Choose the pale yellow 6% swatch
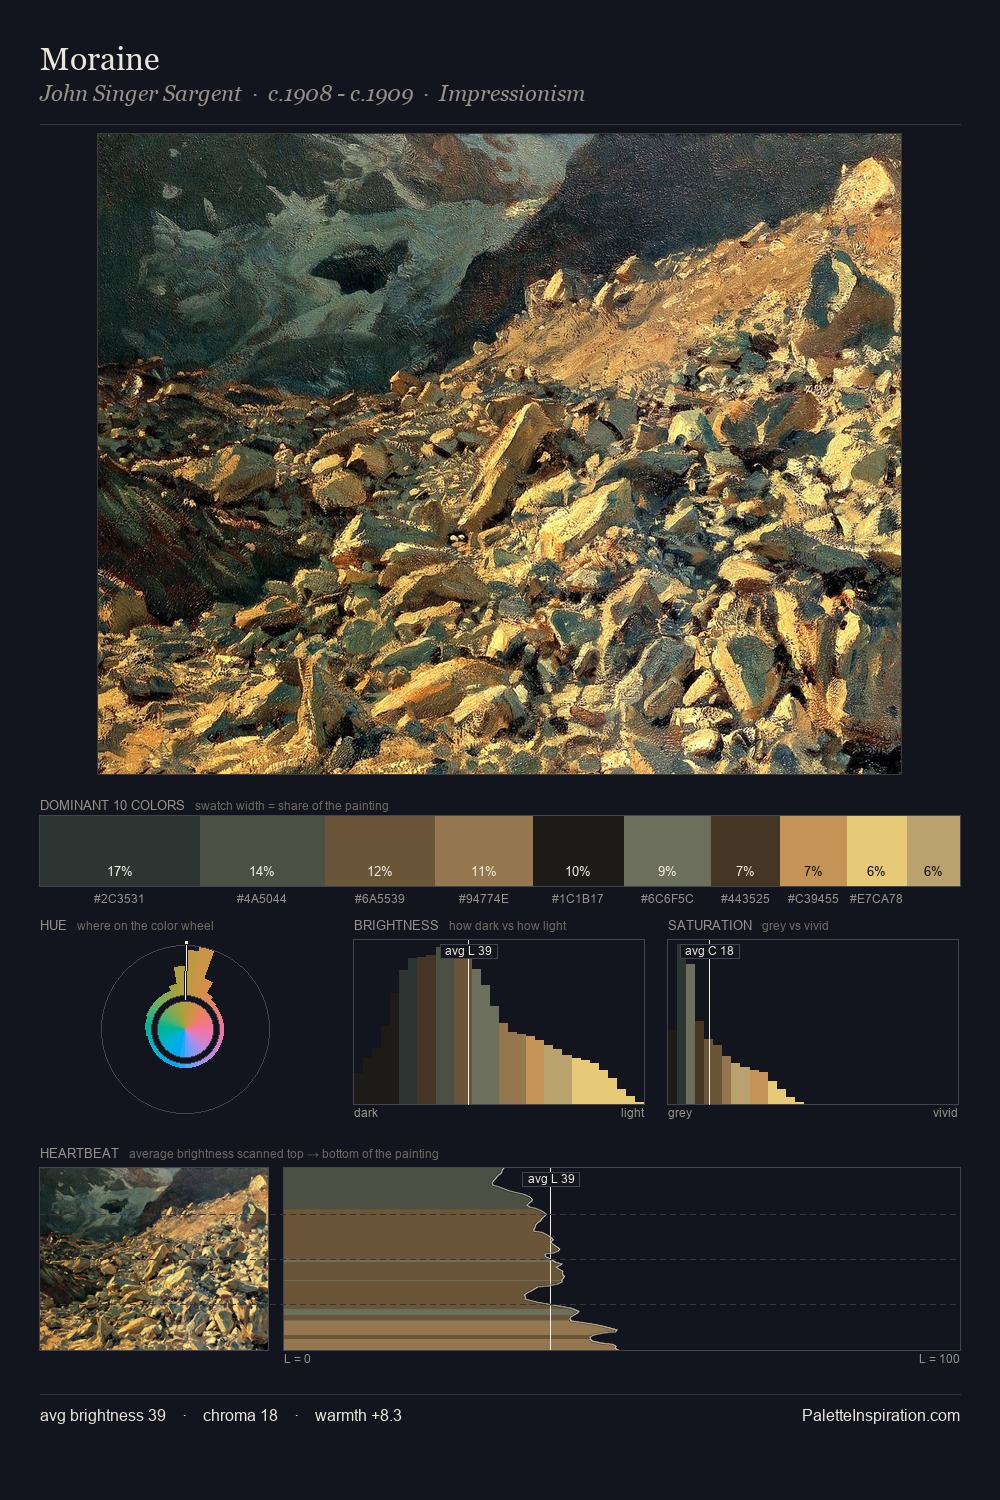Viewport: 1000px width, 1500px height. (877, 851)
